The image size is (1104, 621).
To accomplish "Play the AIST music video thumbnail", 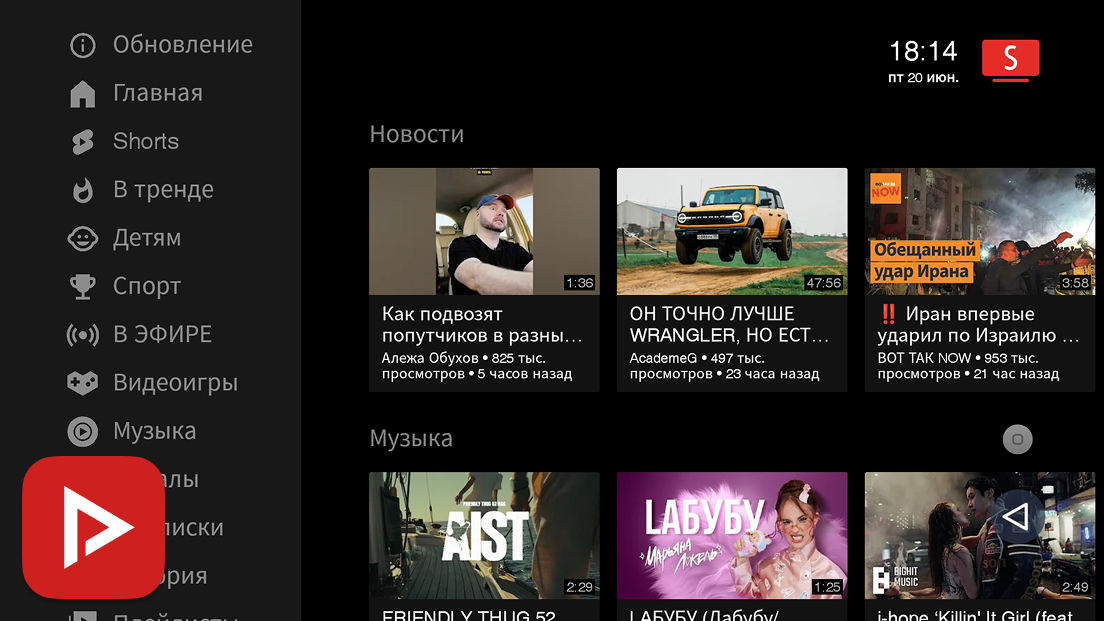I will coord(484,535).
